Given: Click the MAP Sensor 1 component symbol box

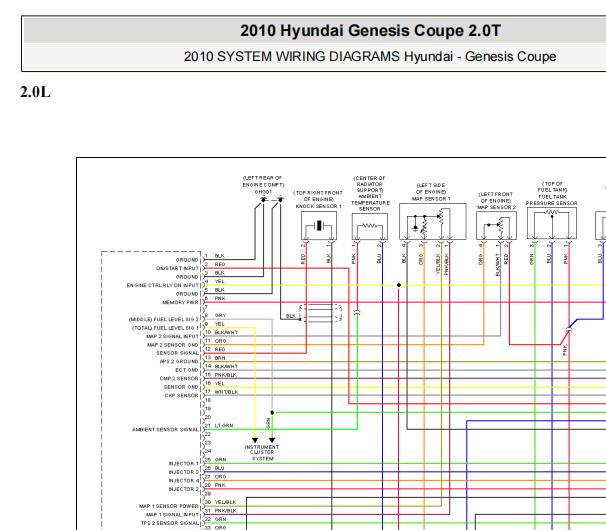Looking at the screenshot, I should click(432, 222).
